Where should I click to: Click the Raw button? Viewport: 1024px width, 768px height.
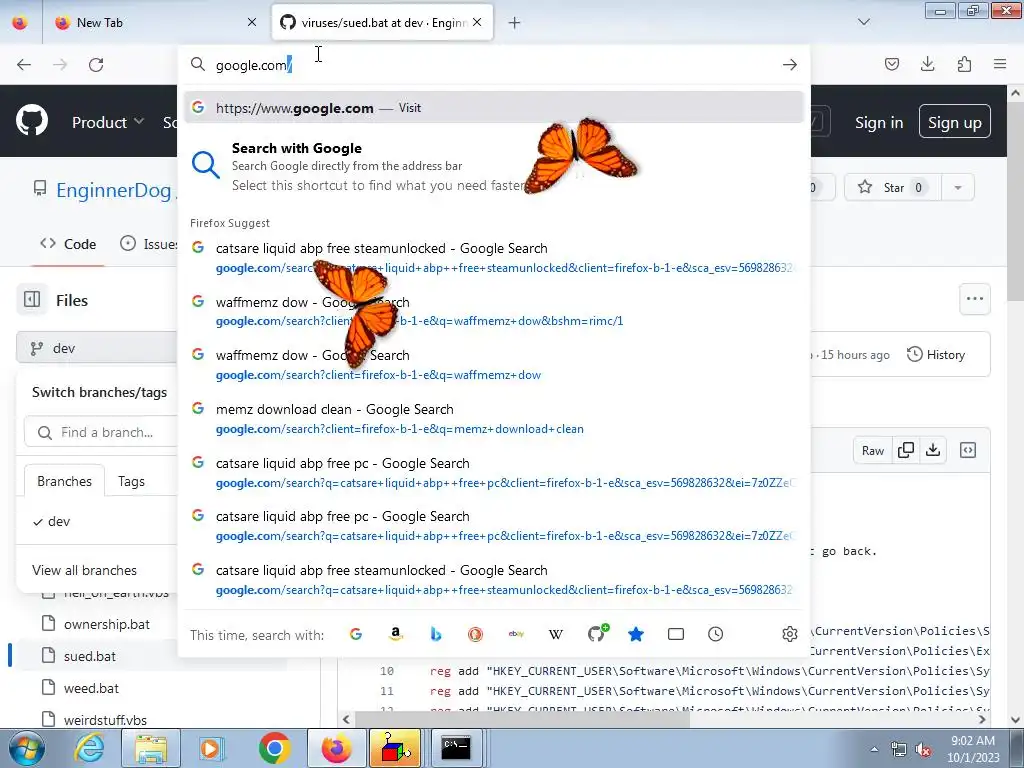click(872, 450)
